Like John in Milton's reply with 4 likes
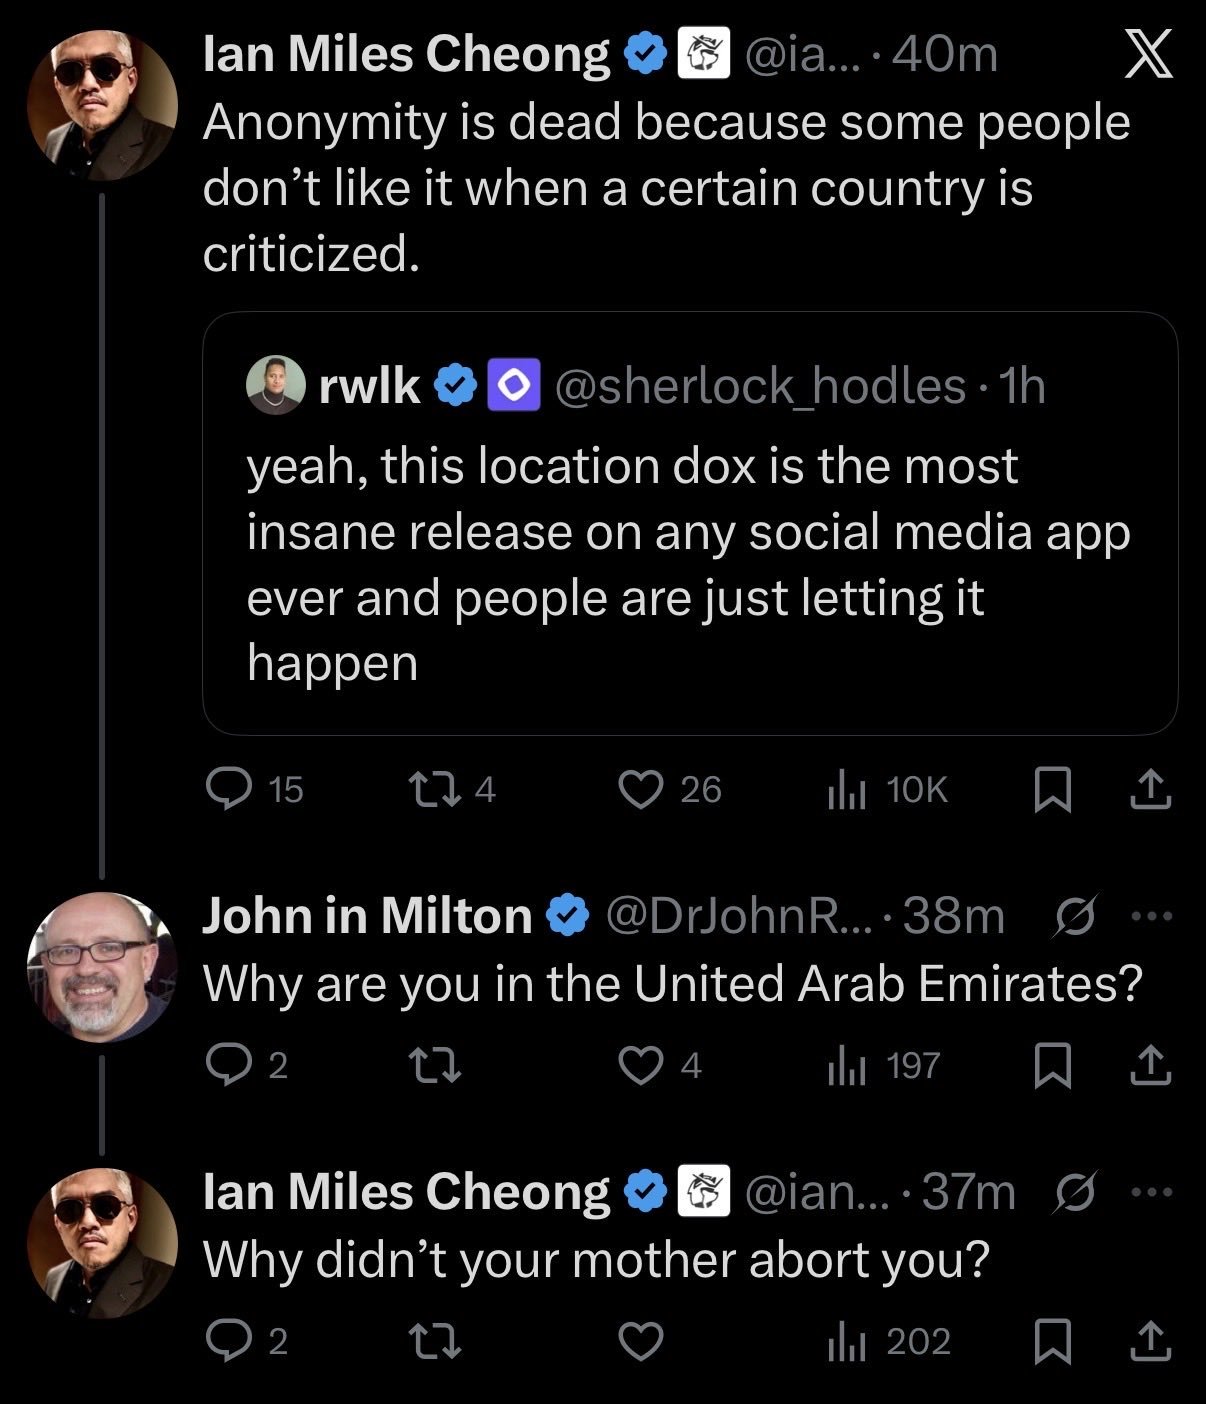The width and height of the screenshot is (1206, 1404). (x=641, y=1066)
